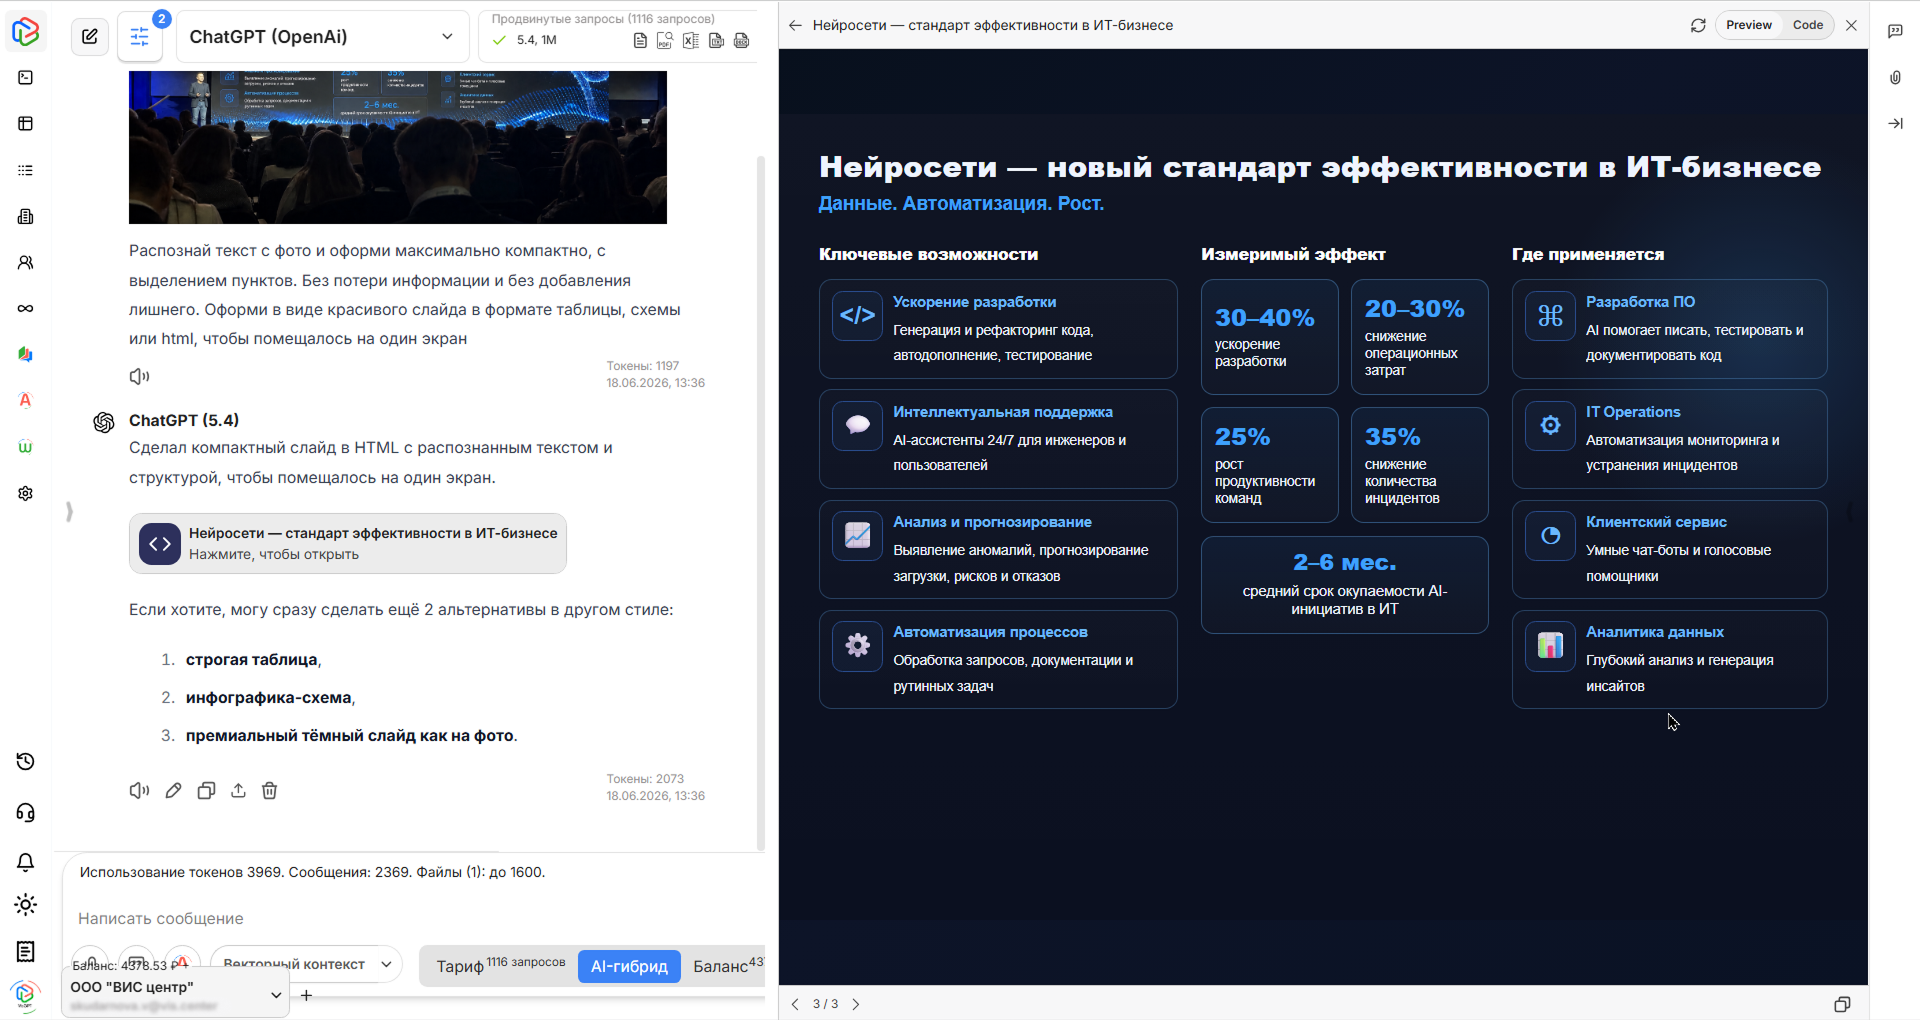Click the 'Разработка ПО' card on the slide
The image size is (1920, 1020).
click(x=1670, y=329)
